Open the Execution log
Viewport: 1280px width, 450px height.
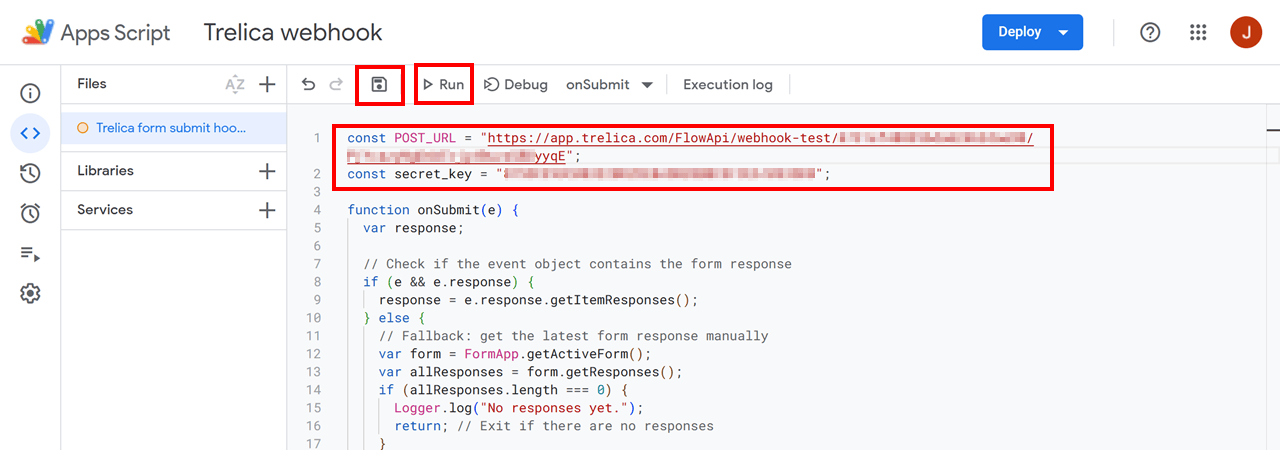[x=728, y=85]
